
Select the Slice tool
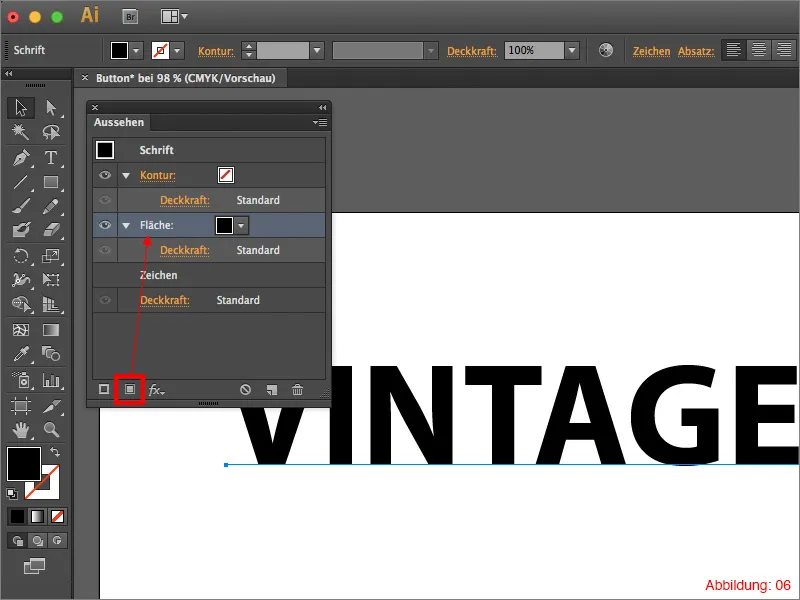point(51,406)
